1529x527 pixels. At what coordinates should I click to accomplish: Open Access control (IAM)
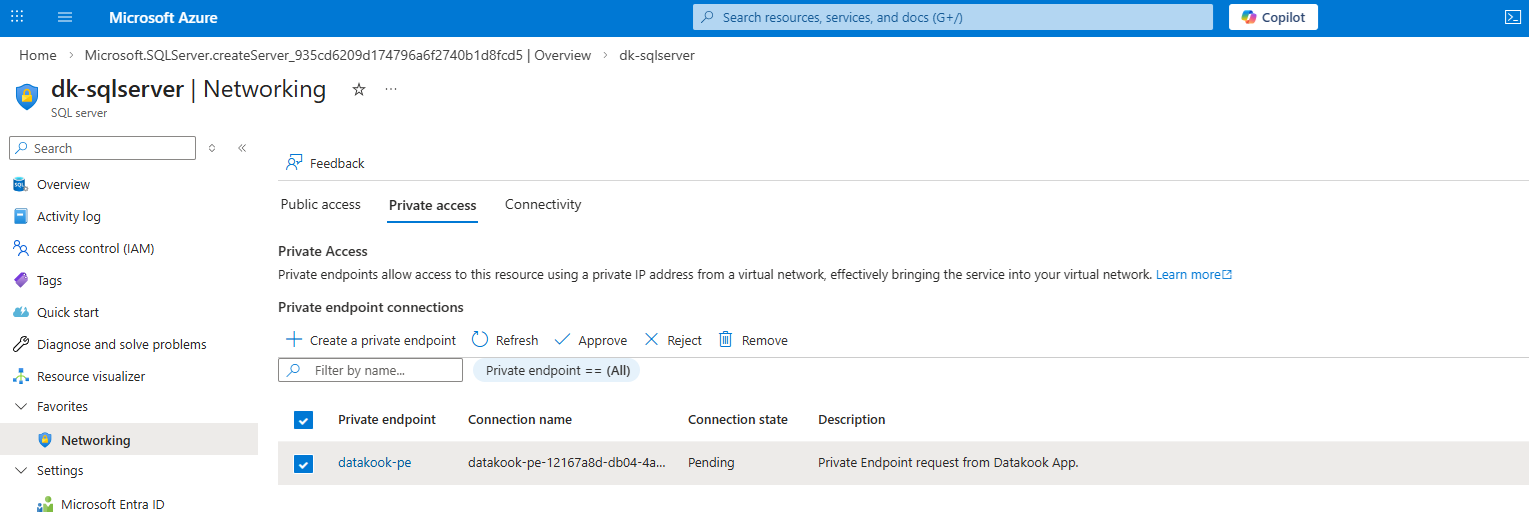pos(96,248)
